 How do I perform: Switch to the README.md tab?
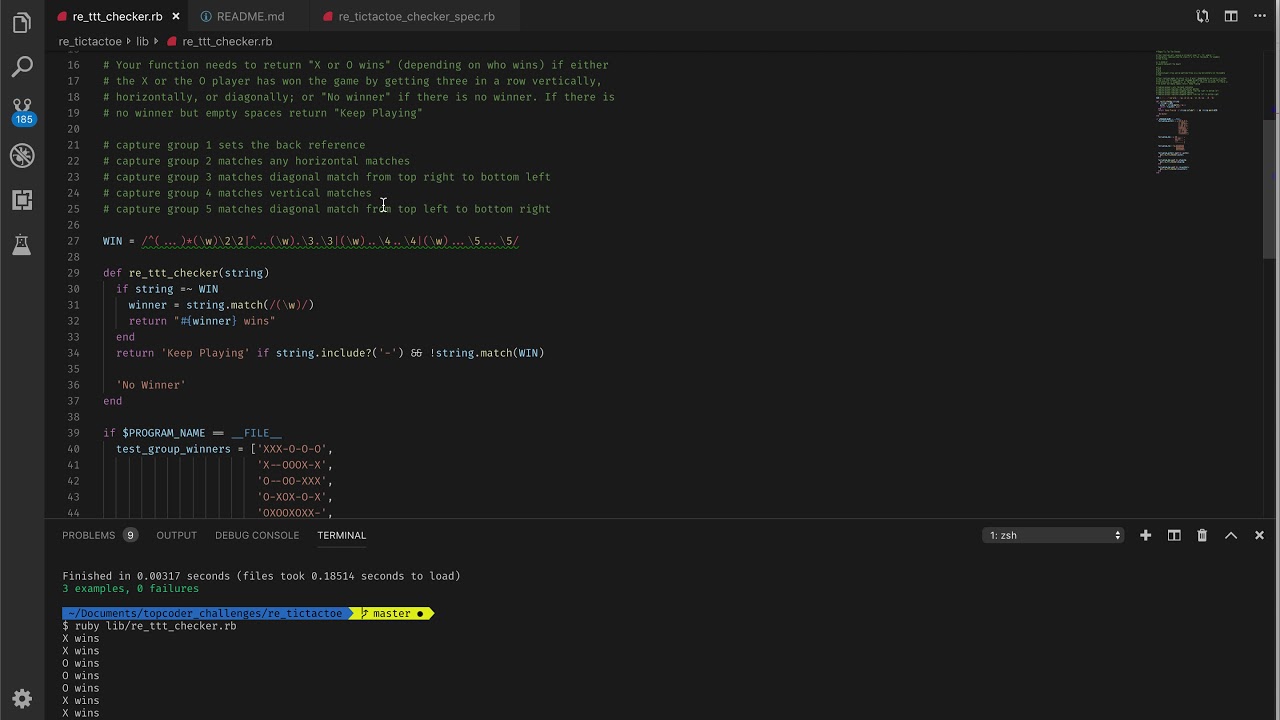[x=250, y=16]
